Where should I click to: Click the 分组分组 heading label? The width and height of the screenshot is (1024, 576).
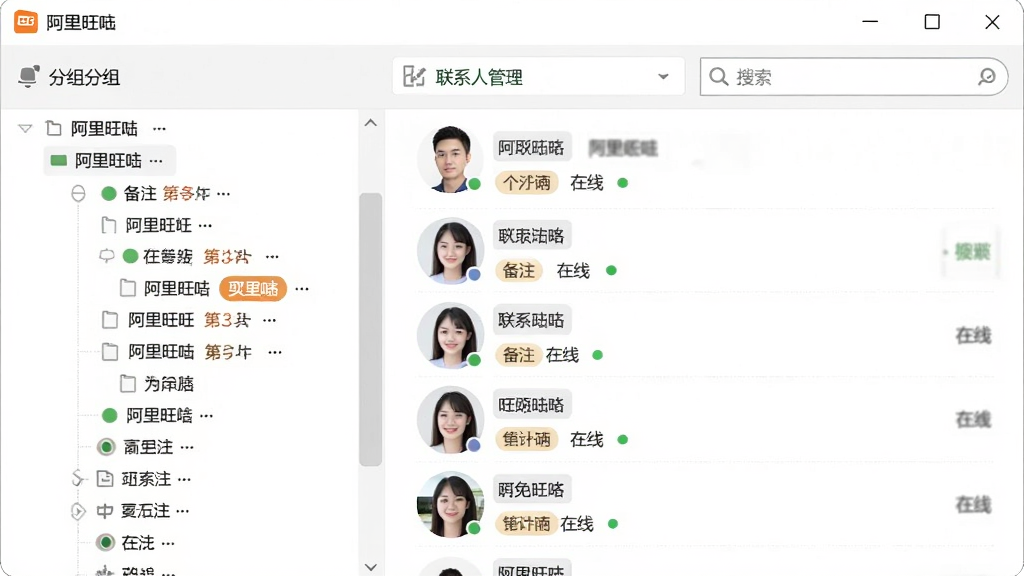tap(84, 78)
